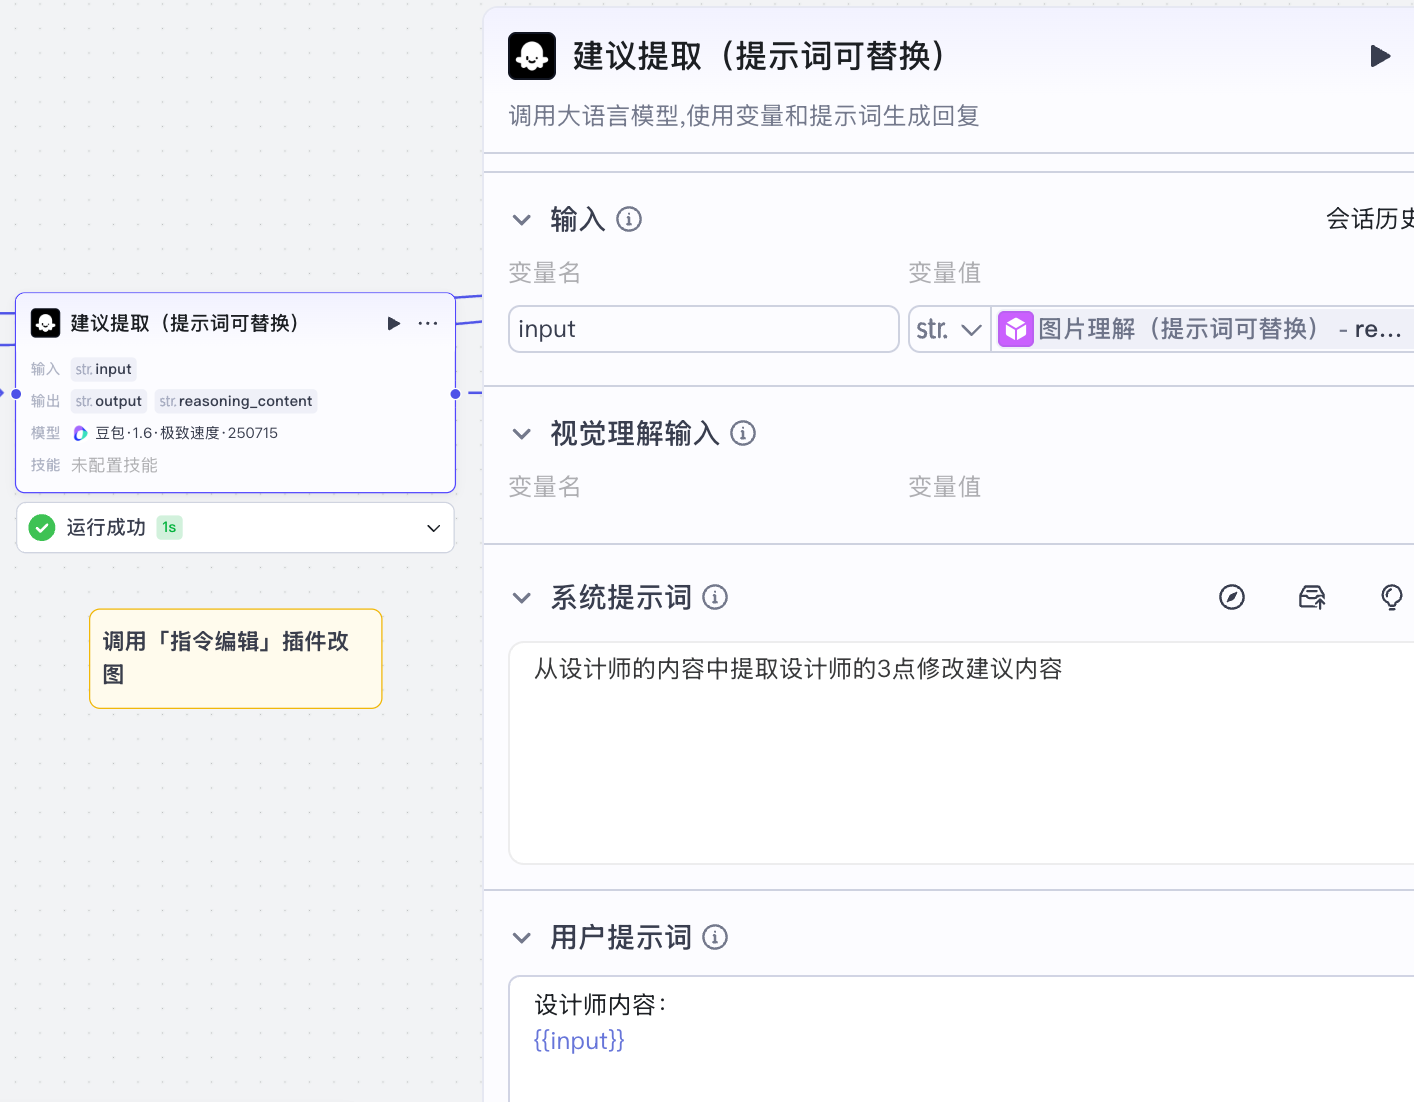Click the small play icon on the node card
The height and width of the screenshot is (1102, 1414).
tap(393, 323)
